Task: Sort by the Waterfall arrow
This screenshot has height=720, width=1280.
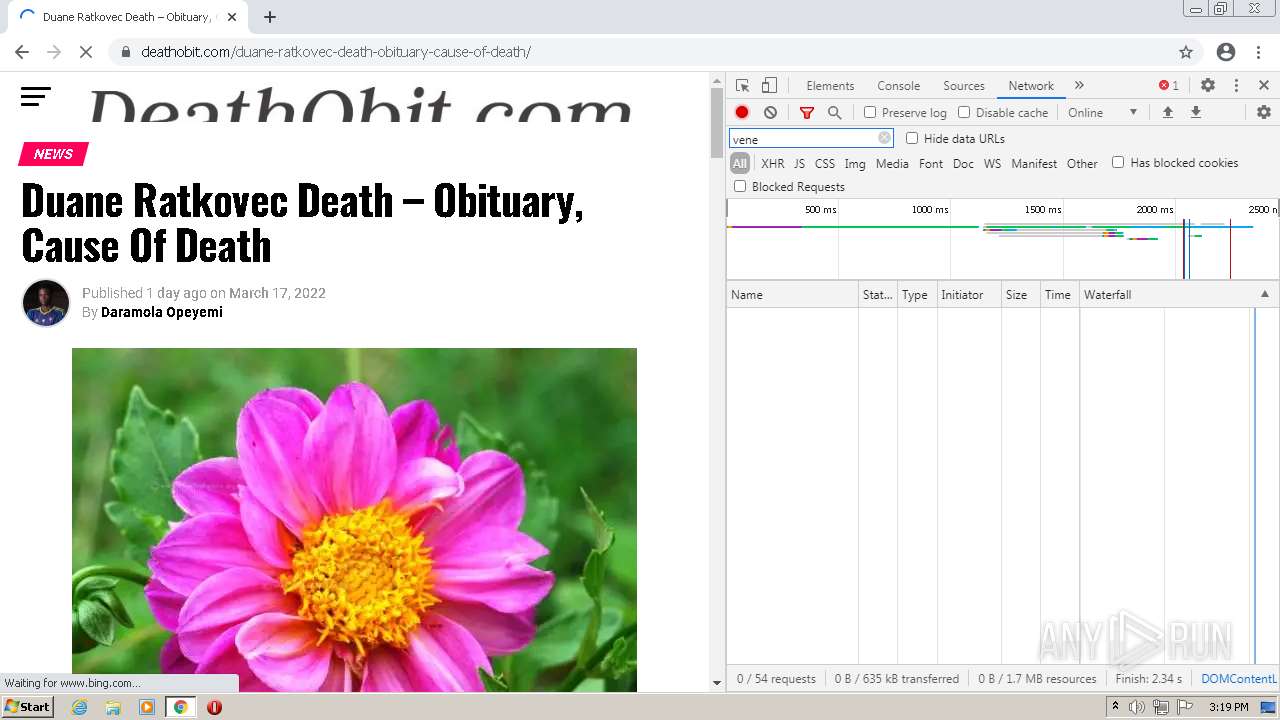Action: (1265, 294)
